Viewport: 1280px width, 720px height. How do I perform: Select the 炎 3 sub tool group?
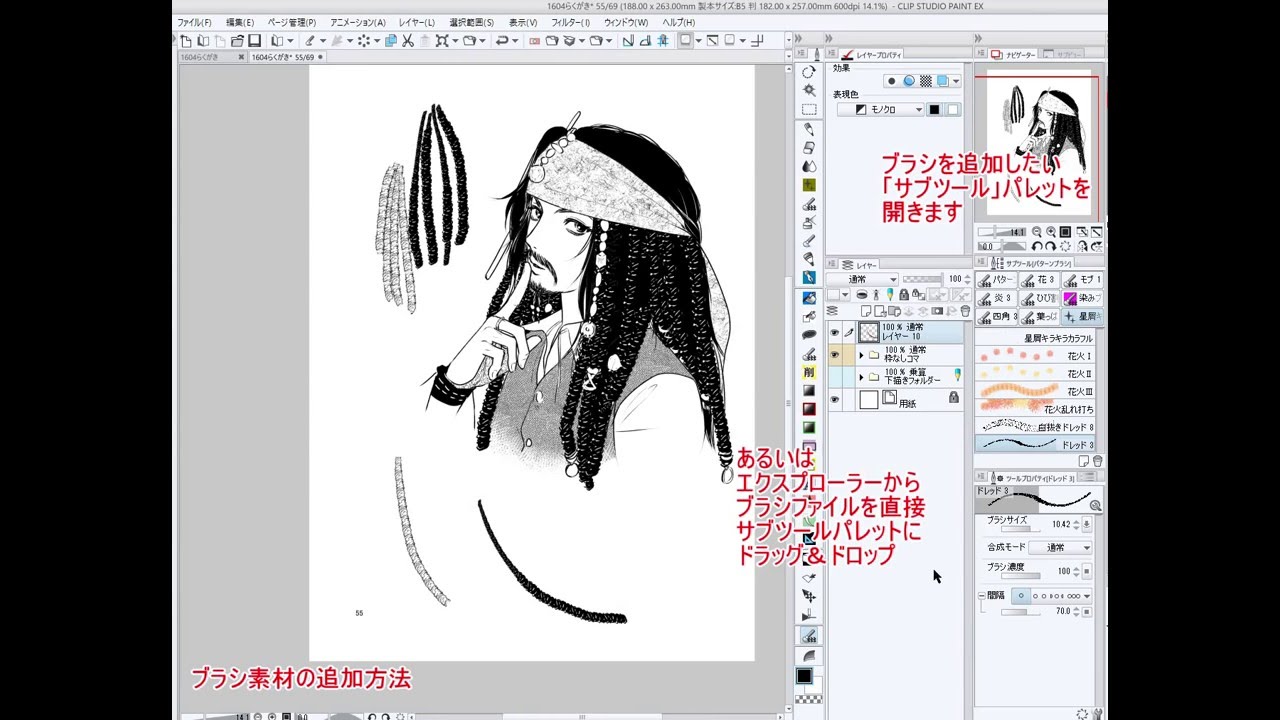click(x=996, y=298)
